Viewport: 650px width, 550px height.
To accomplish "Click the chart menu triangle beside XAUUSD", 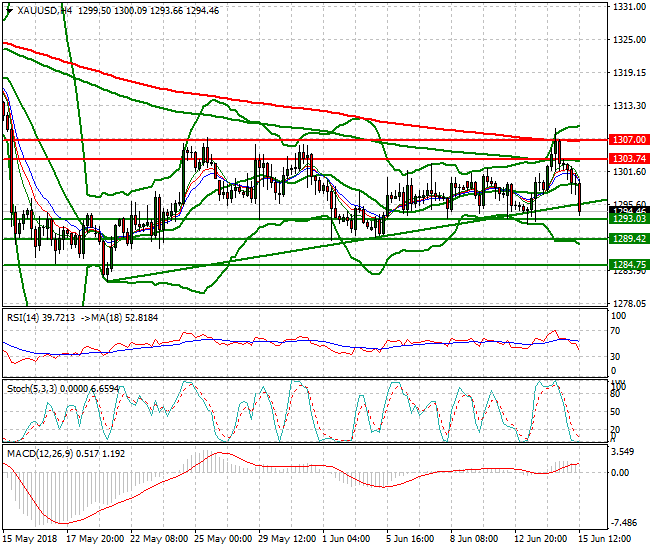I will 9,11.
